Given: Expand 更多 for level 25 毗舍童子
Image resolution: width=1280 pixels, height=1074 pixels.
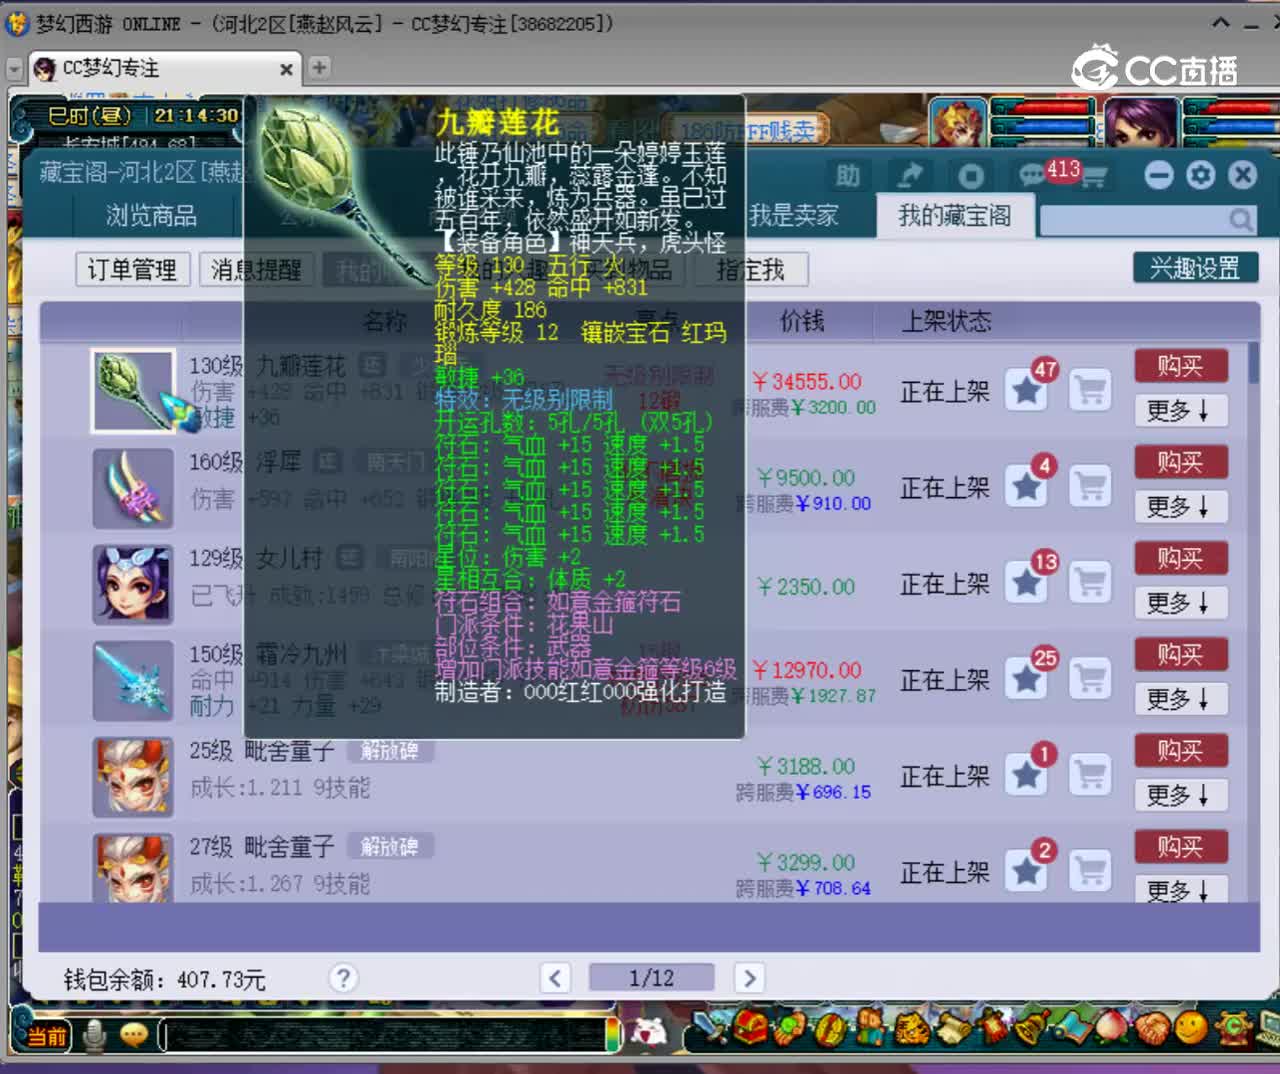Looking at the screenshot, I should 1181,794.
